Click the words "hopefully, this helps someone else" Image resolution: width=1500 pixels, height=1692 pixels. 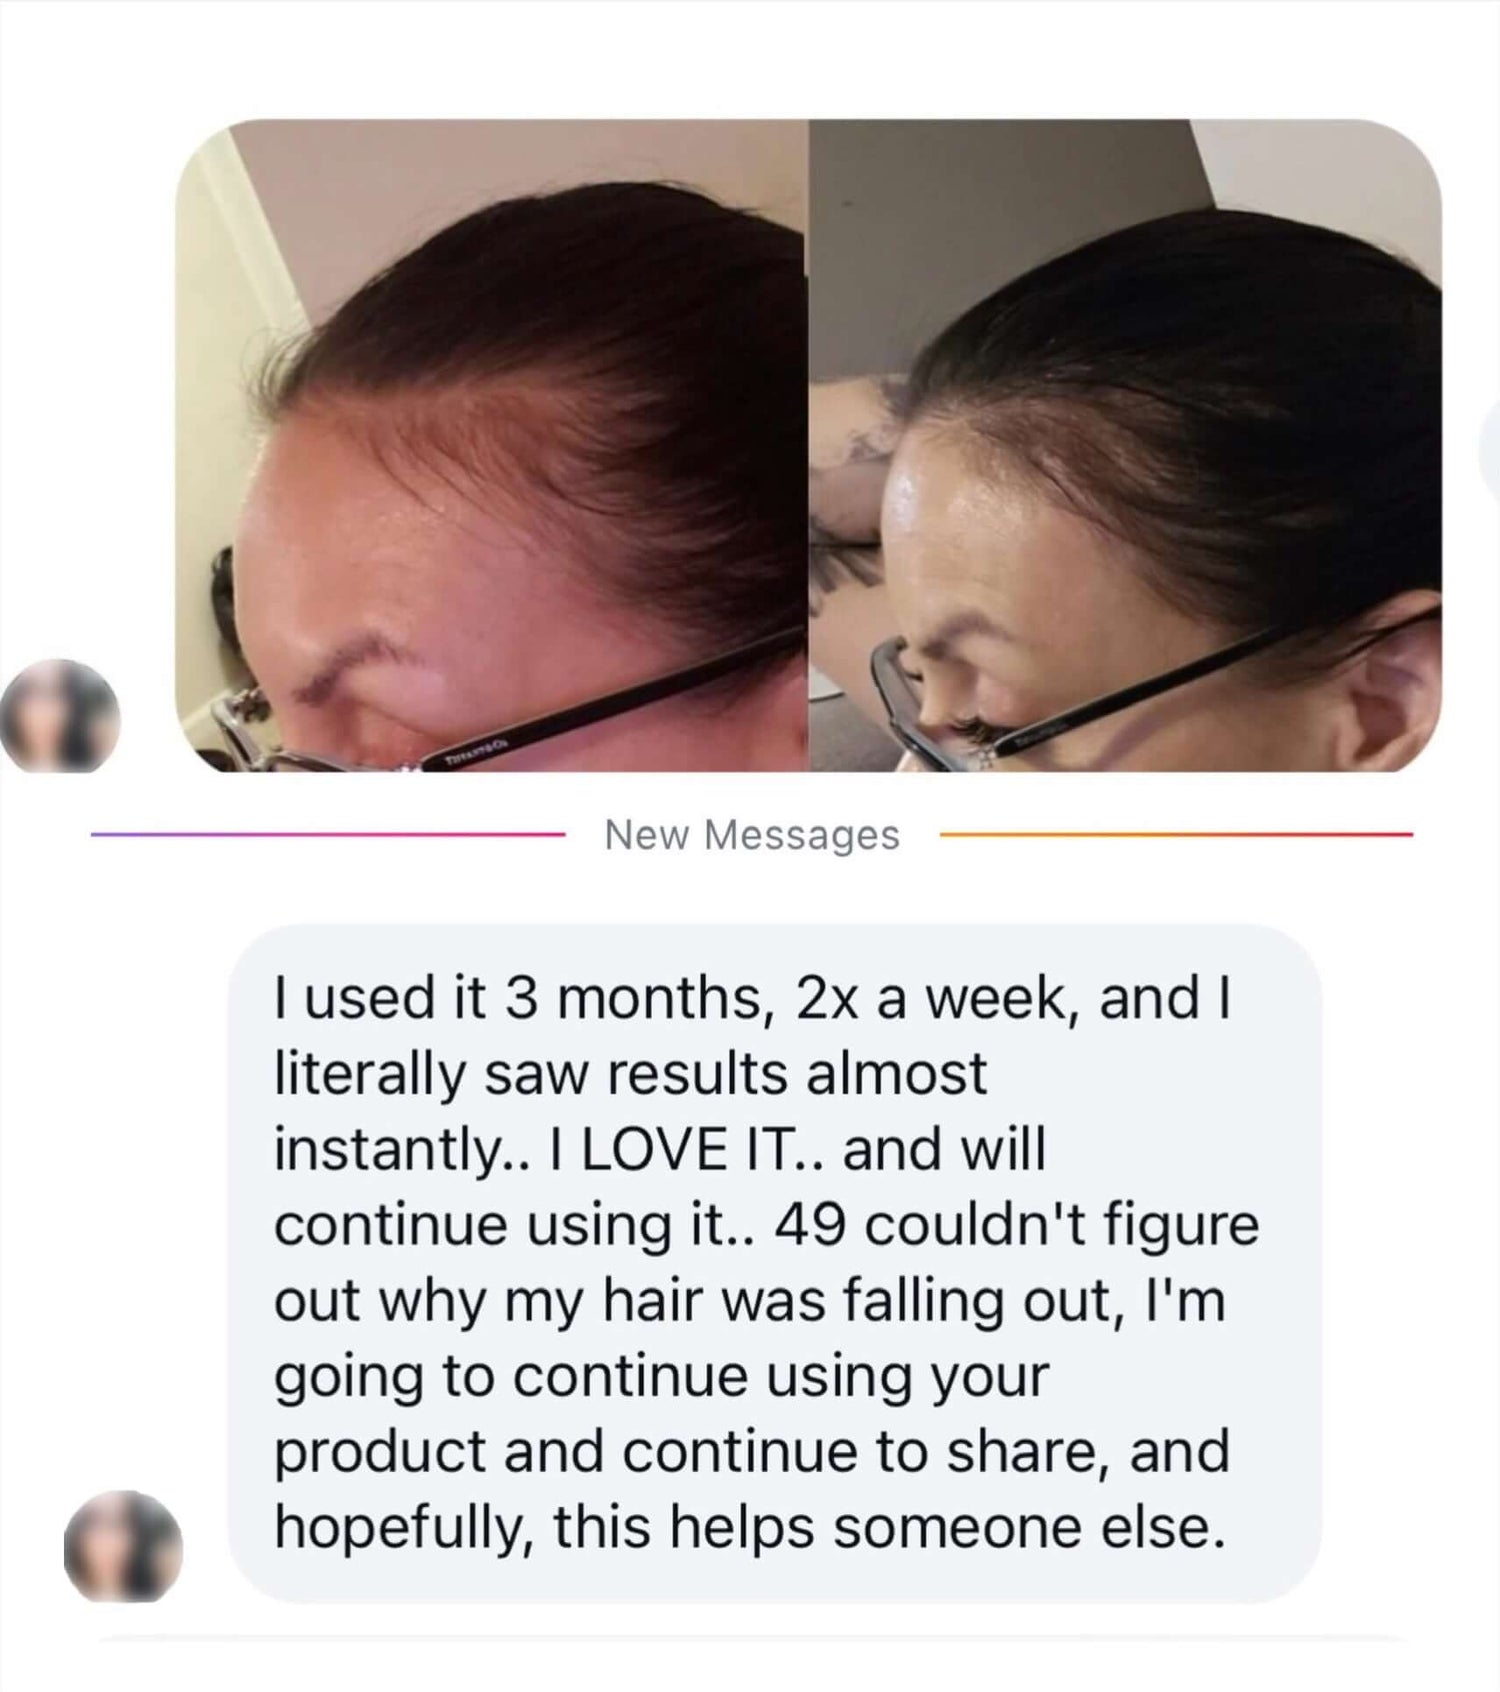click(750, 1529)
